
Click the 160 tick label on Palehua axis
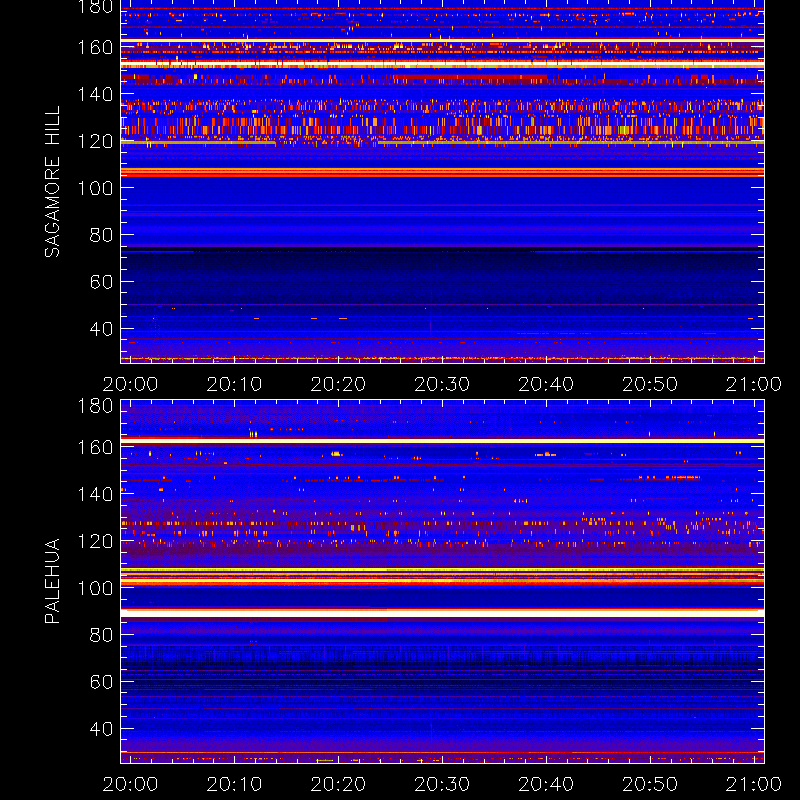(95, 447)
